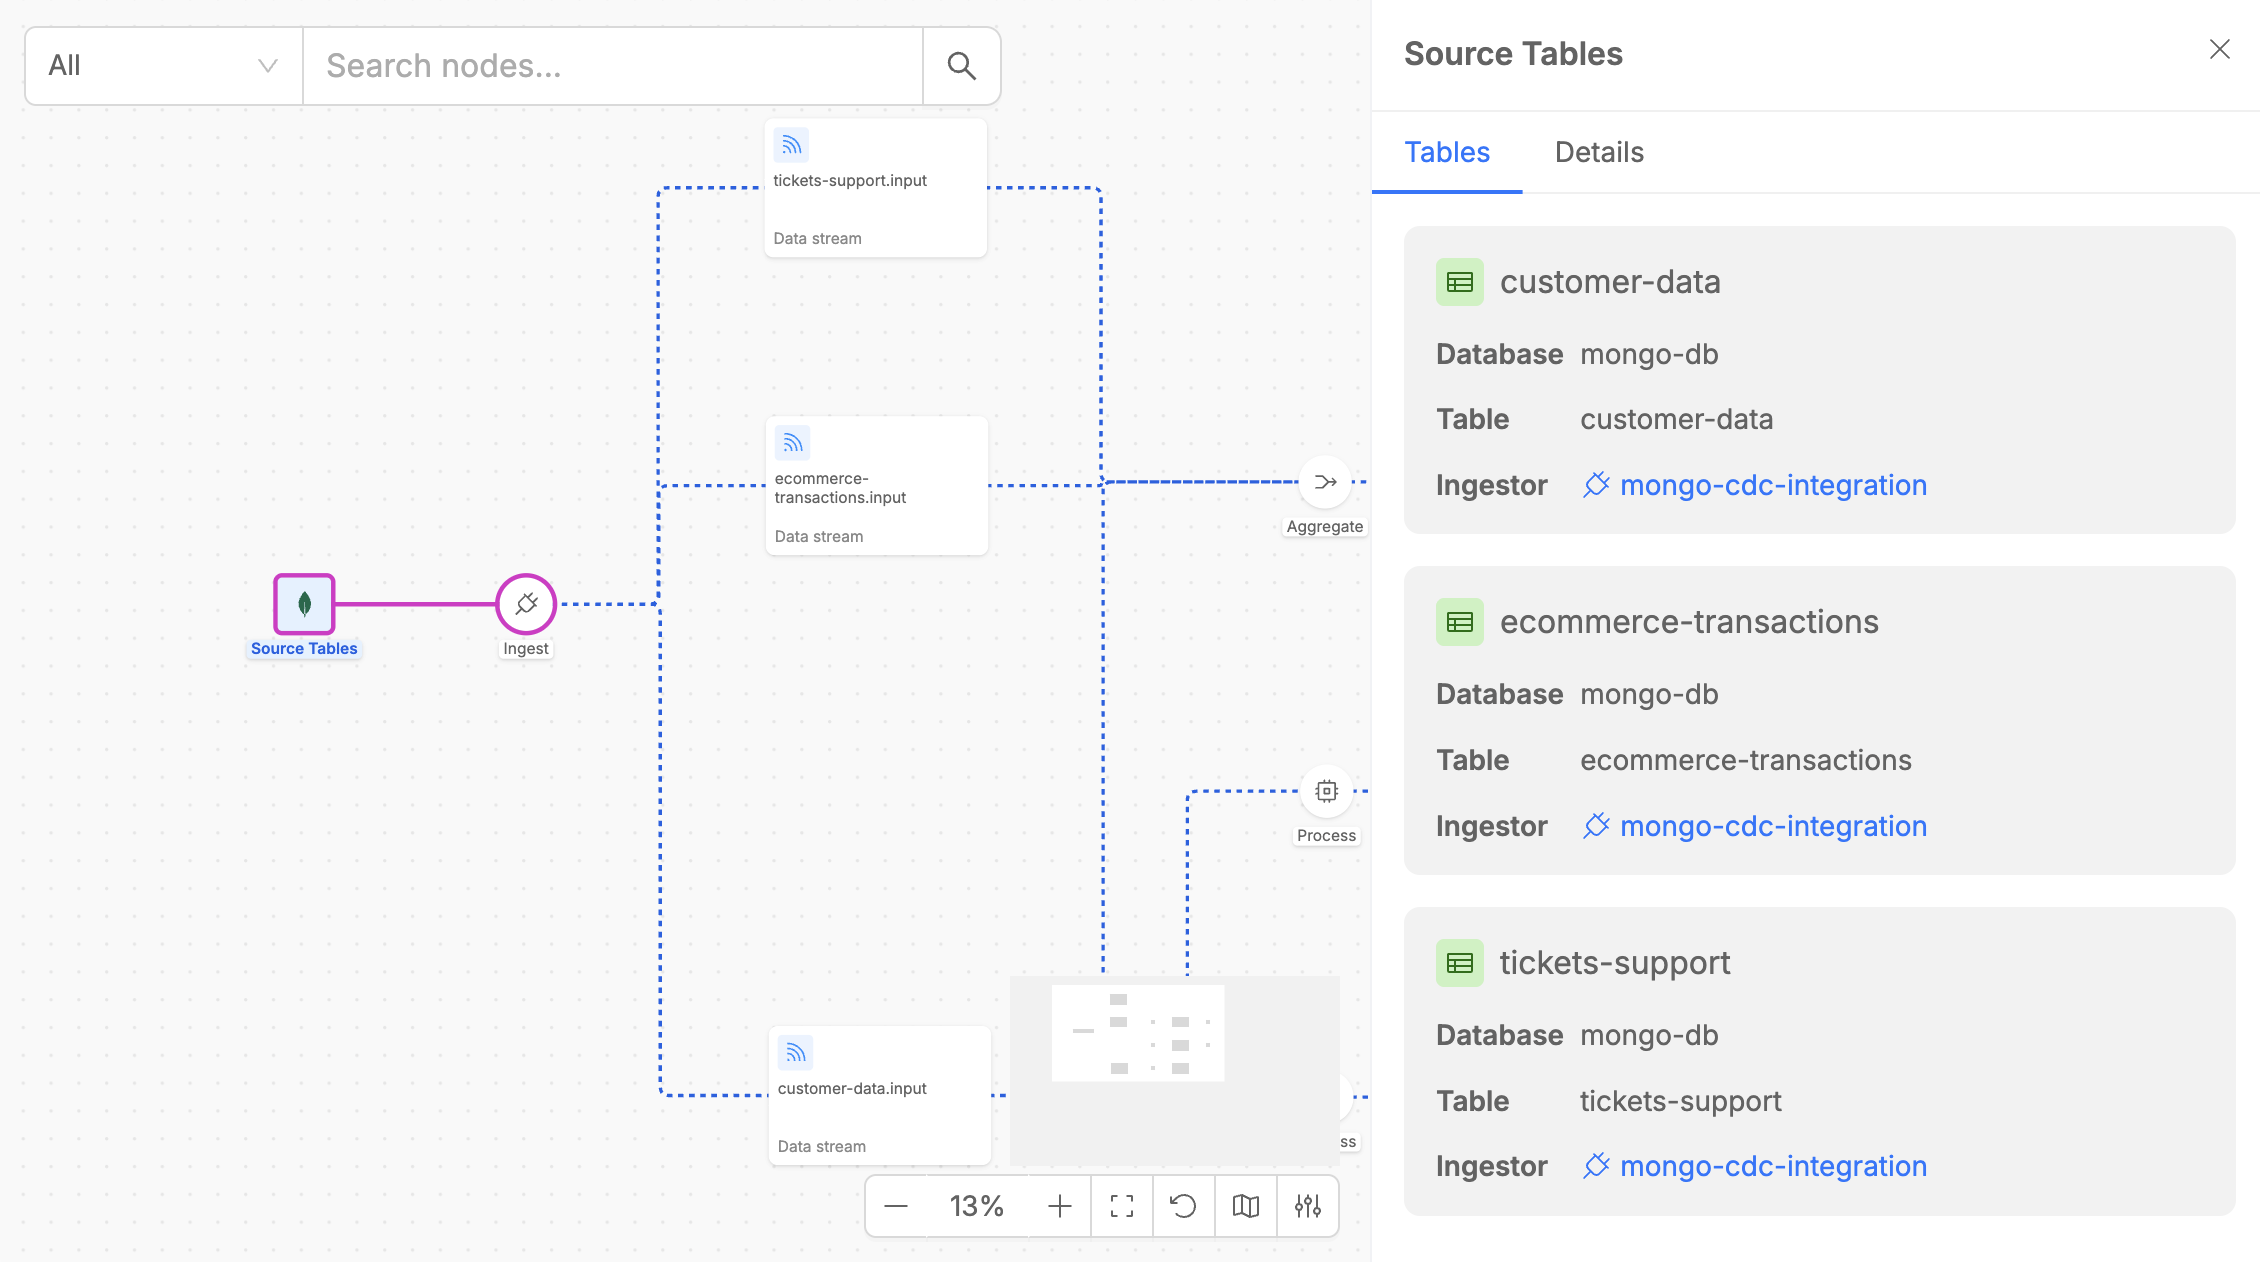Screen dimensions: 2260x1262
Task: Reset the view with rotate icon
Action: (1184, 1207)
